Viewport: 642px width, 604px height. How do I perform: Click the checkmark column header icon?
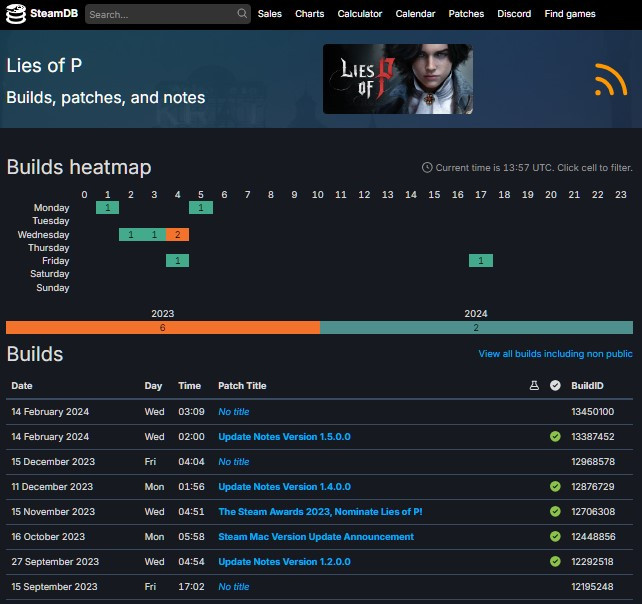pos(555,386)
